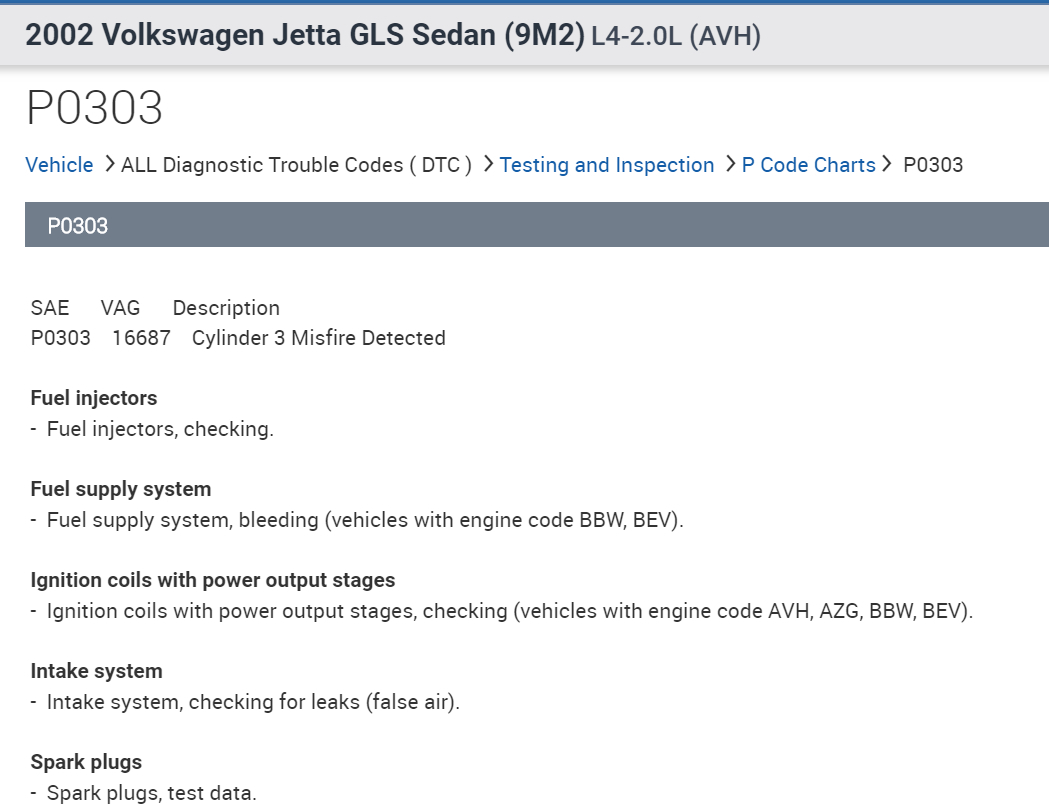Click the Cylinder 3 Misfire Detected description

coord(318,338)
